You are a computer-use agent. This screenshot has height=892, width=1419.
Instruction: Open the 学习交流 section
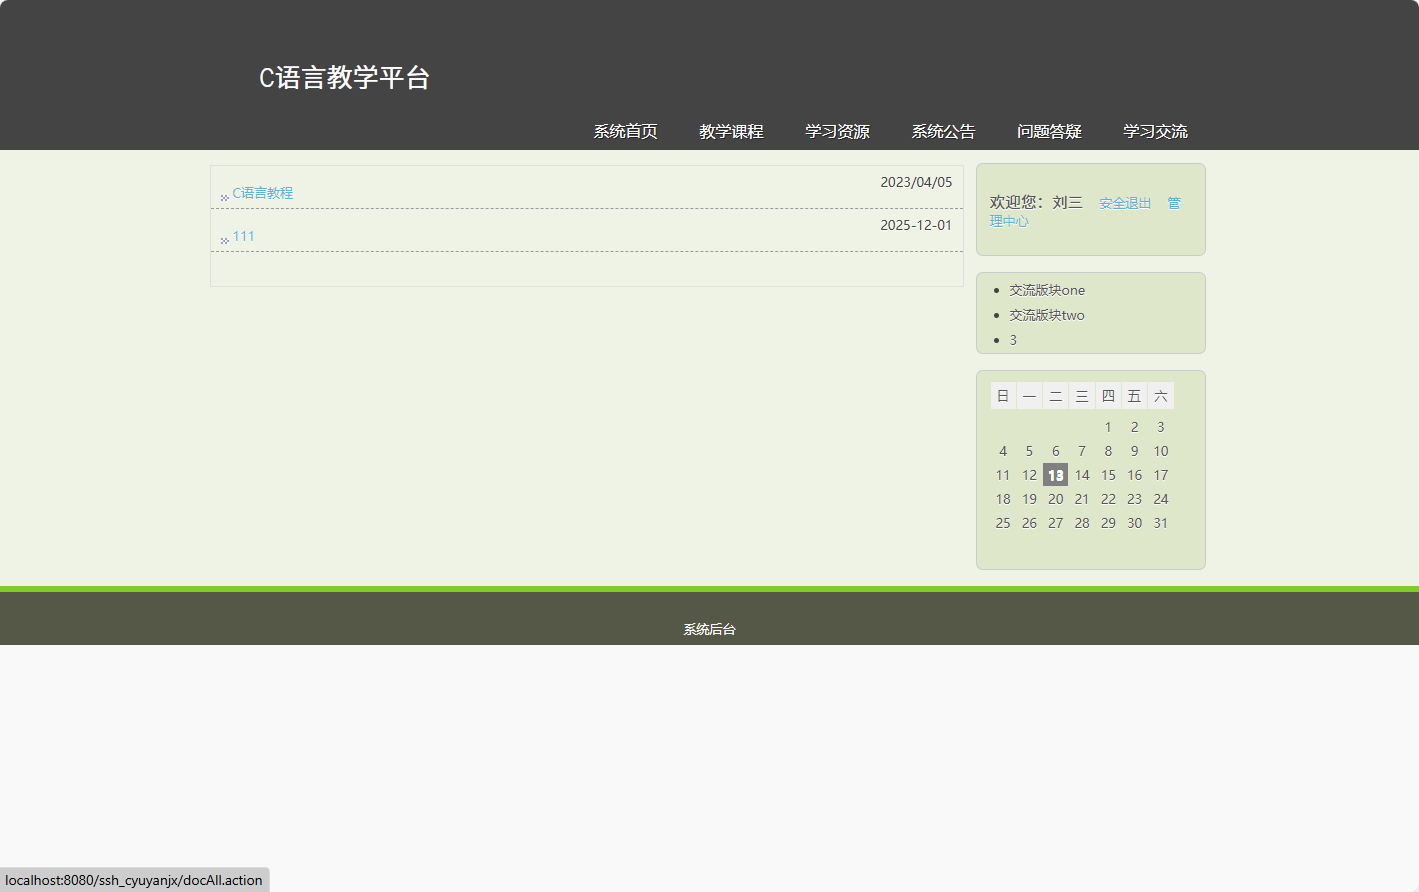tap(1155, 130)
